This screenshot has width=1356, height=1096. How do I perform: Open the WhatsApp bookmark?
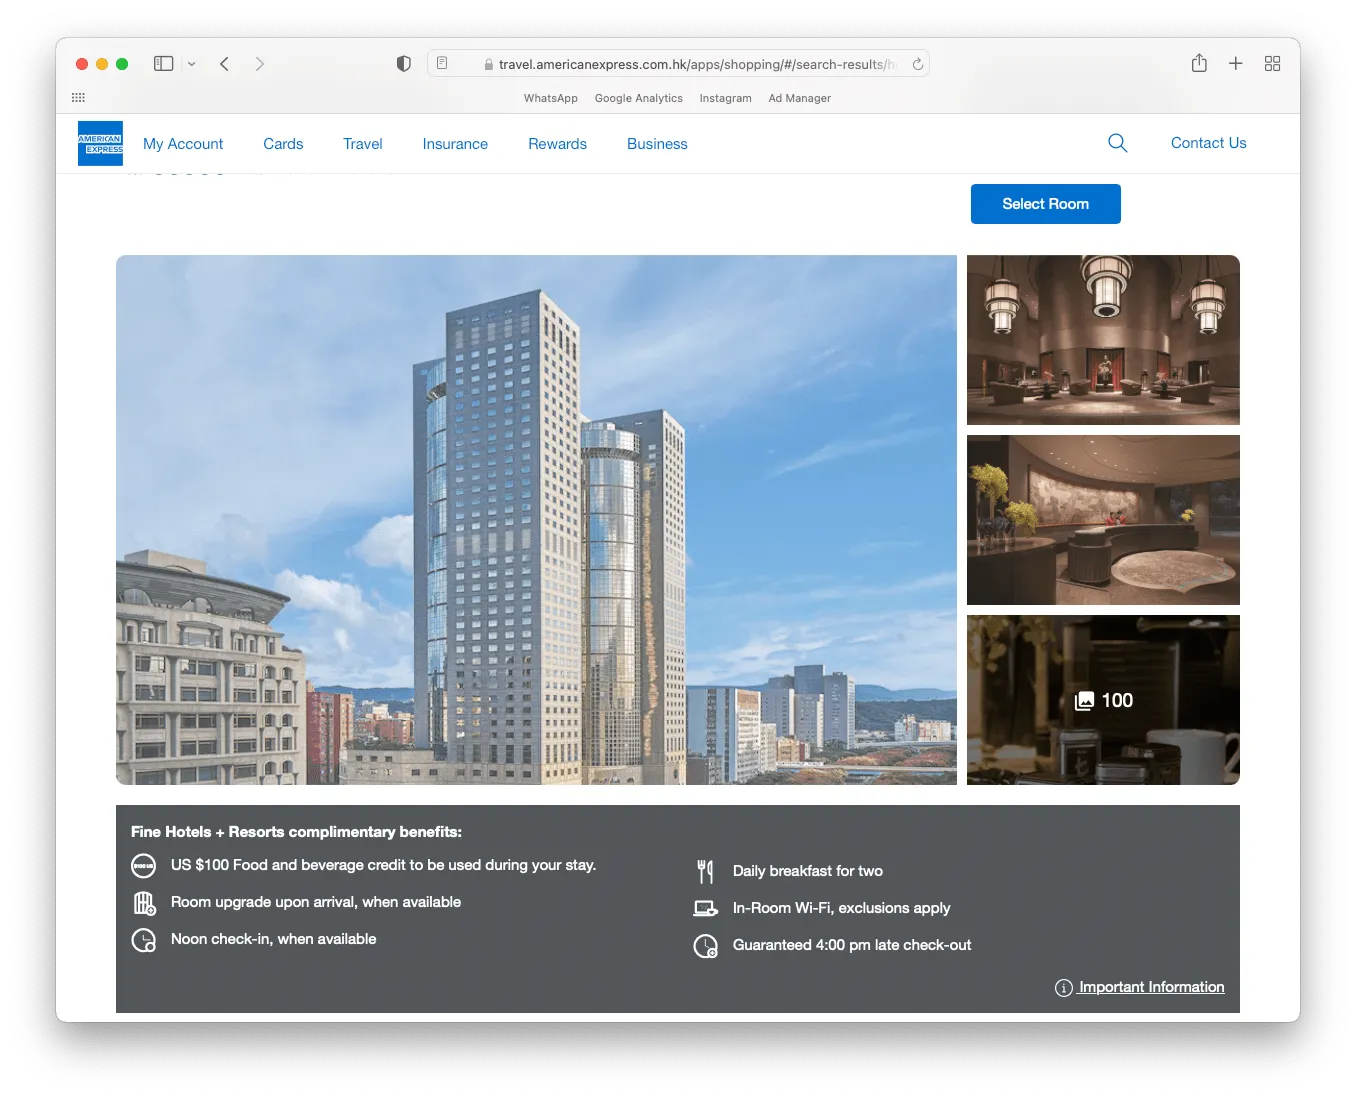tap(551, 98)
